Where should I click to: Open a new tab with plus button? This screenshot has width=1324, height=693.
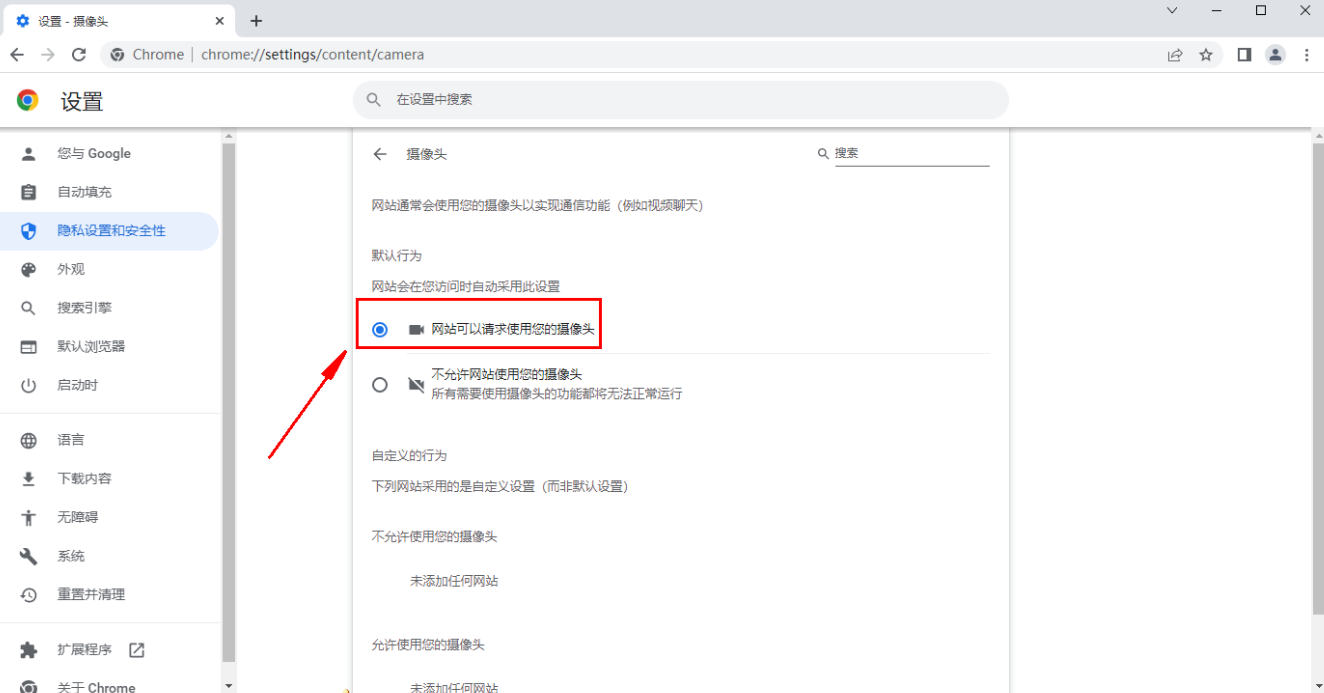pos(256,20)
